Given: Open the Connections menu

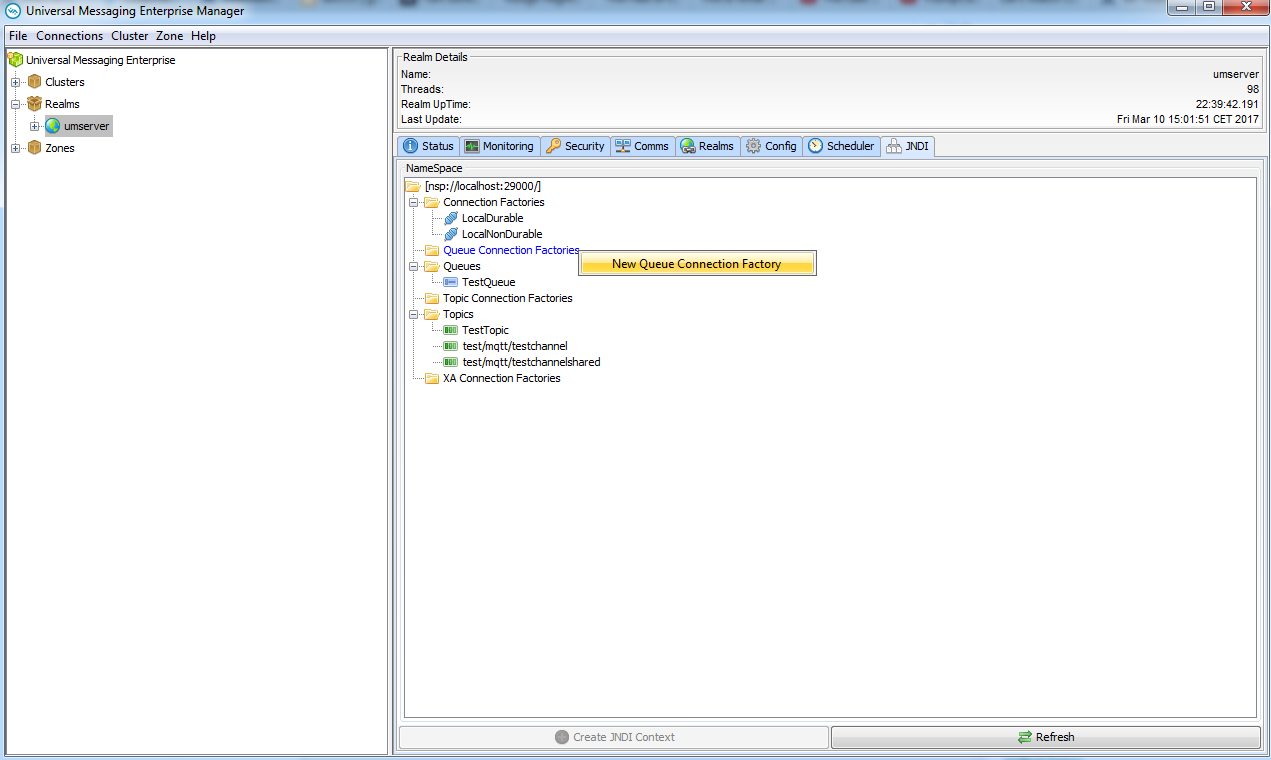Looking at the screenshot, I should (x=69, y=36).
